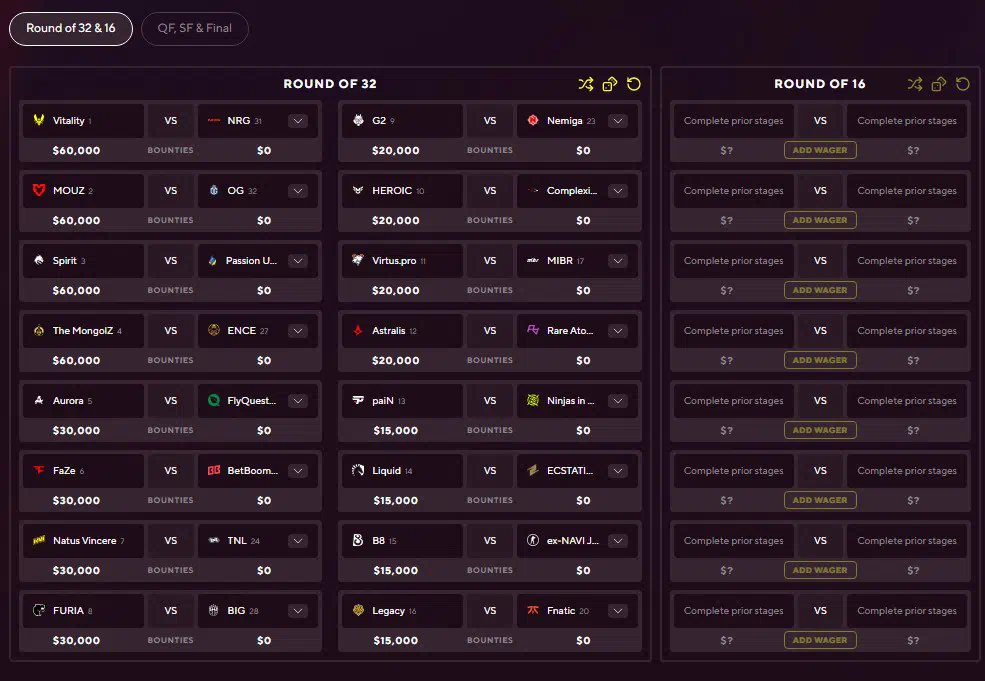The height and width of the screenshot is (681, 985).
Task: Open the FlyQuest opponent dropdown
Action: point(298,401)
